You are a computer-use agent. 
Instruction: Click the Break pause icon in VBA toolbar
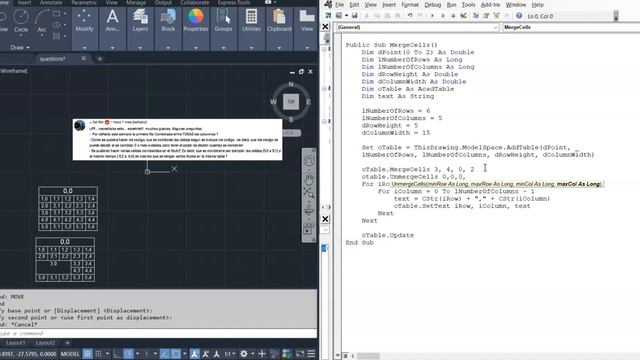point(442,16)
